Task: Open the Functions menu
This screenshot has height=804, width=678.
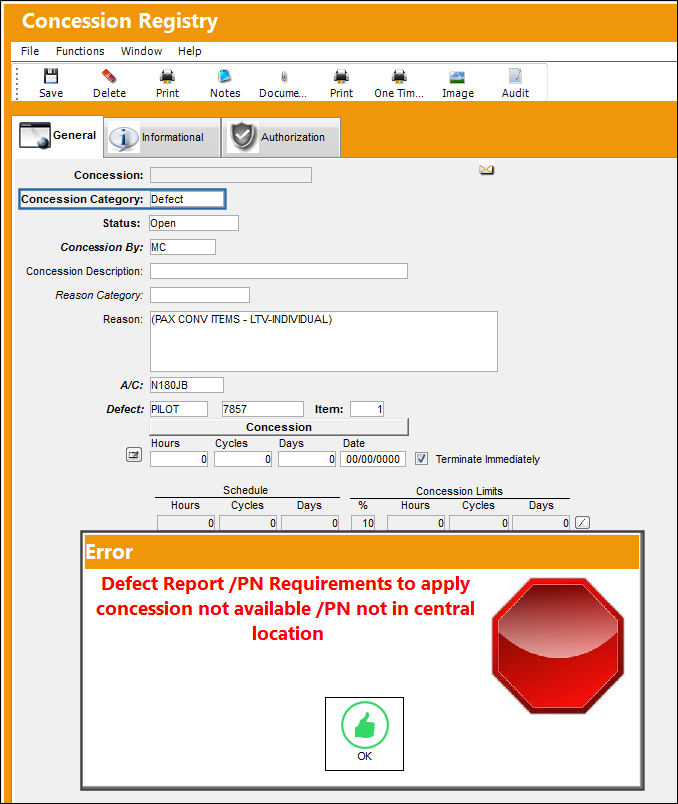Action: (x=80, y=51)
